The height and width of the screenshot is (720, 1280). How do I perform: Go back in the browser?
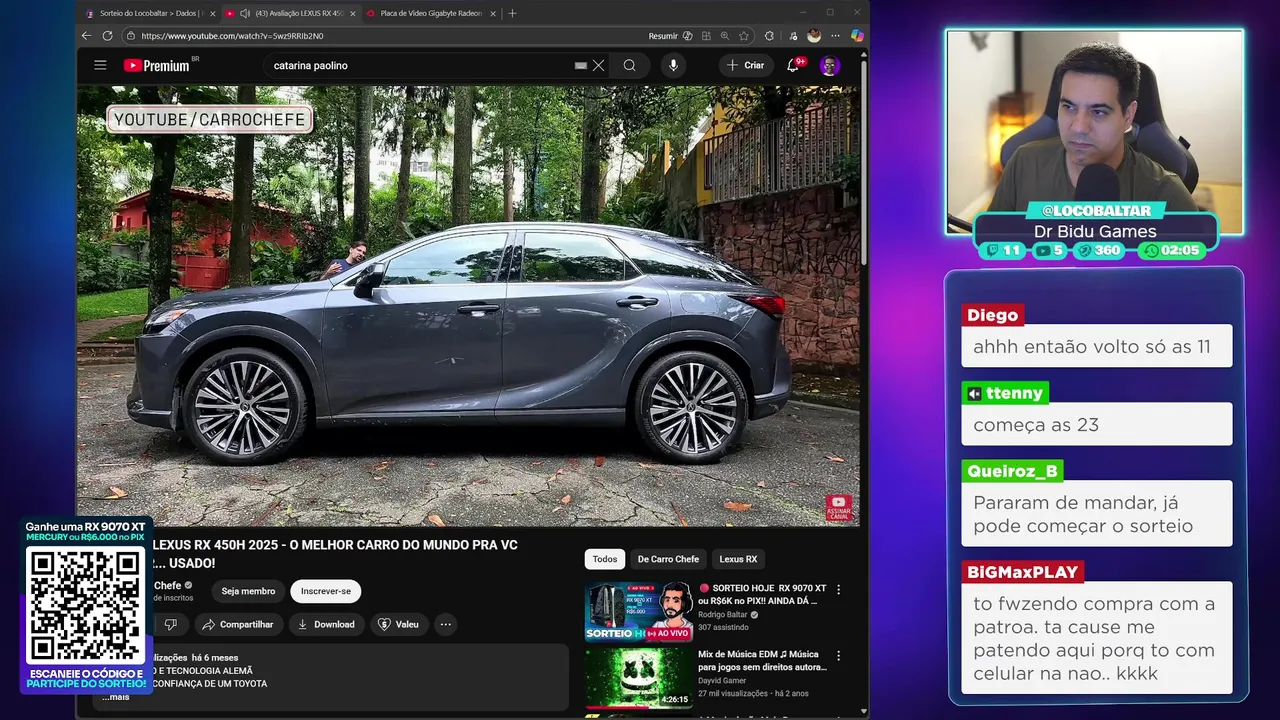86,36
